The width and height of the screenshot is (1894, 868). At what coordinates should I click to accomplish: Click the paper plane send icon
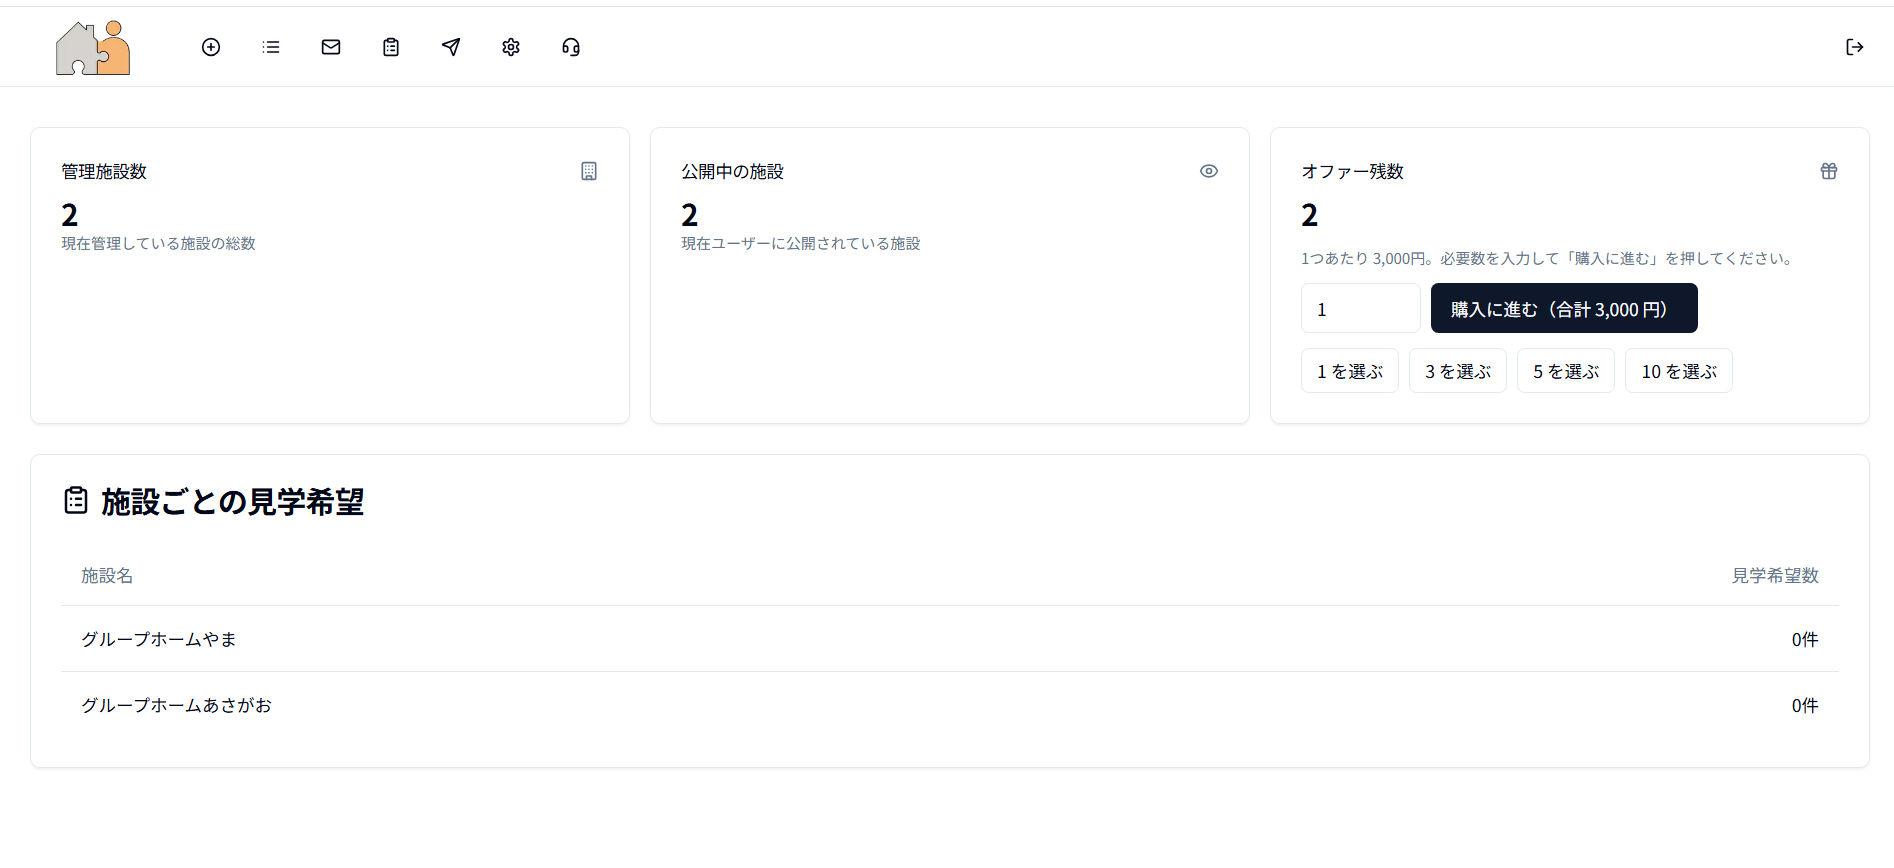click(x=451, y=47)
